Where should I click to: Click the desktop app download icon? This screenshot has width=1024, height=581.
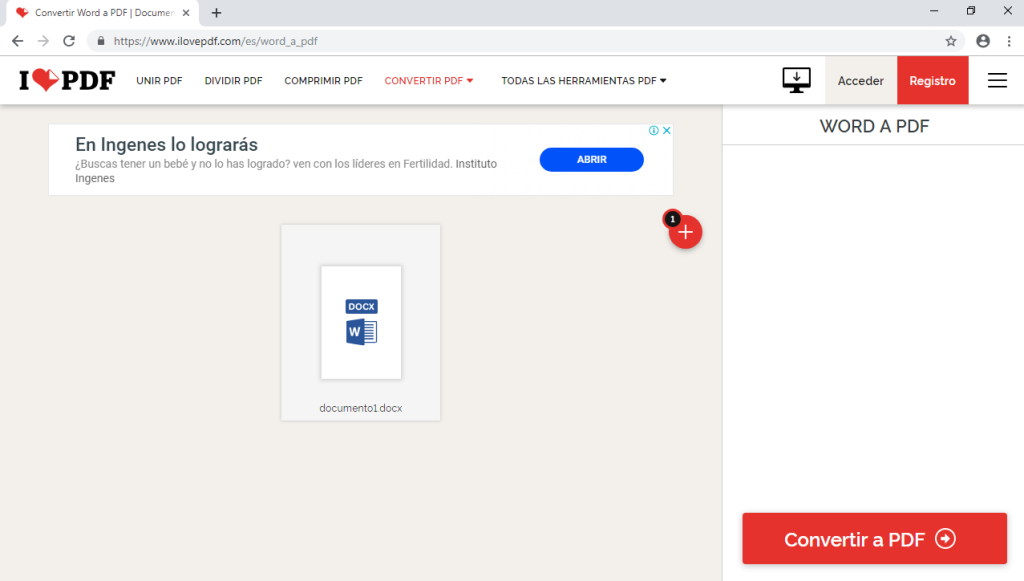click(x=796, y=81)
